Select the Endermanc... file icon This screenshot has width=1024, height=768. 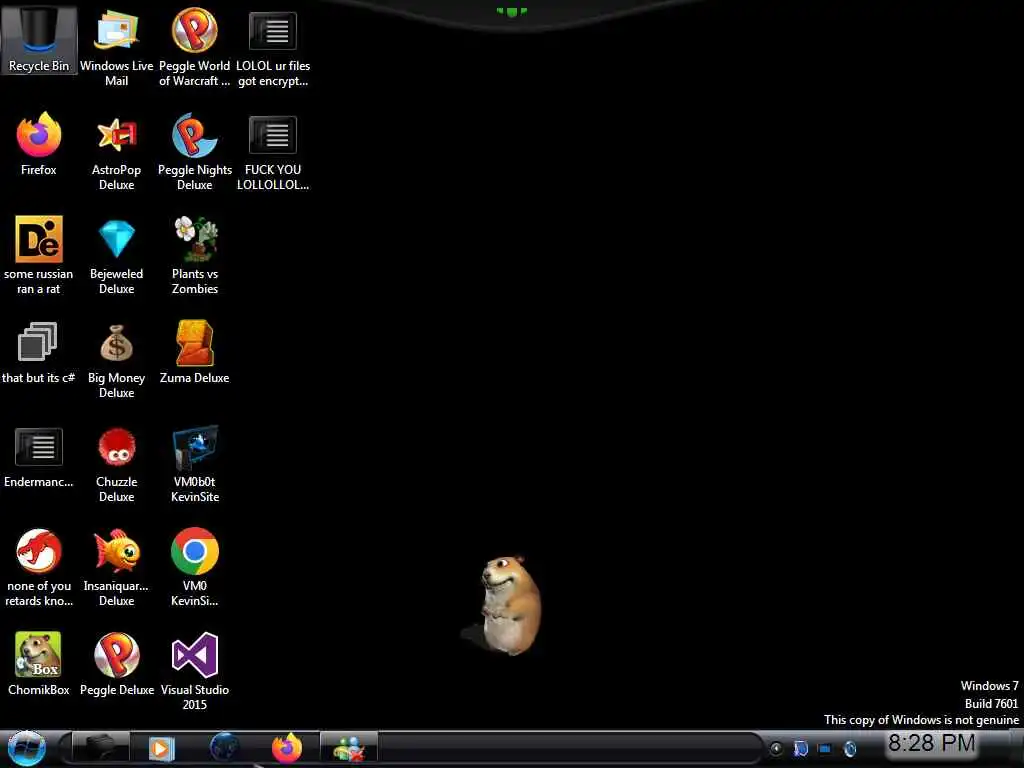pos(39,456)
